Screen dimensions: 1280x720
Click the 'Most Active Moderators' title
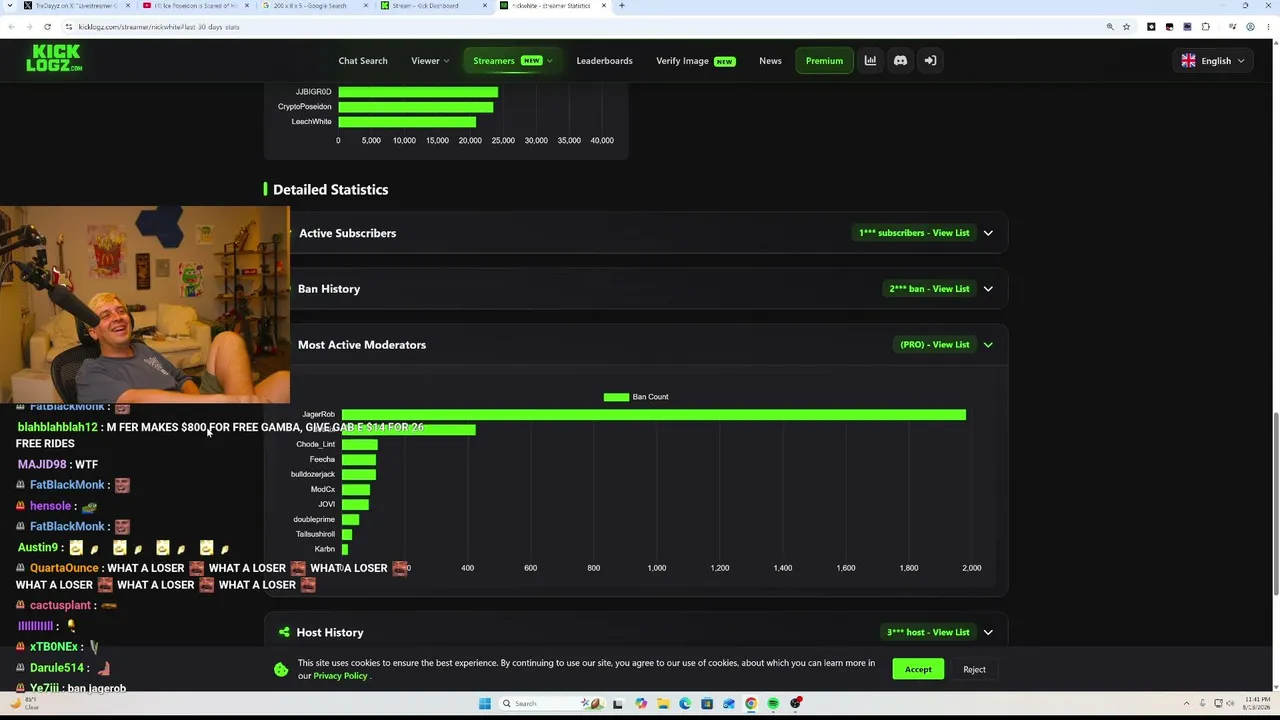click(x=362, y=345)
